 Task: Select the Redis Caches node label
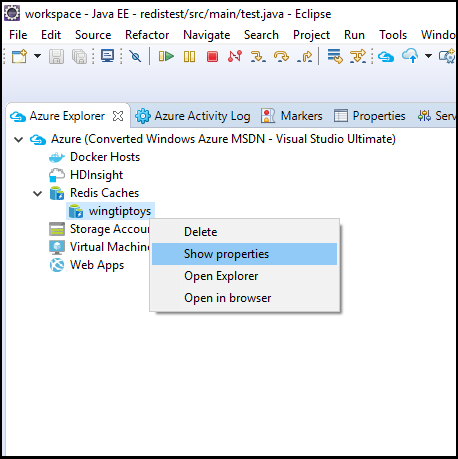104,193
